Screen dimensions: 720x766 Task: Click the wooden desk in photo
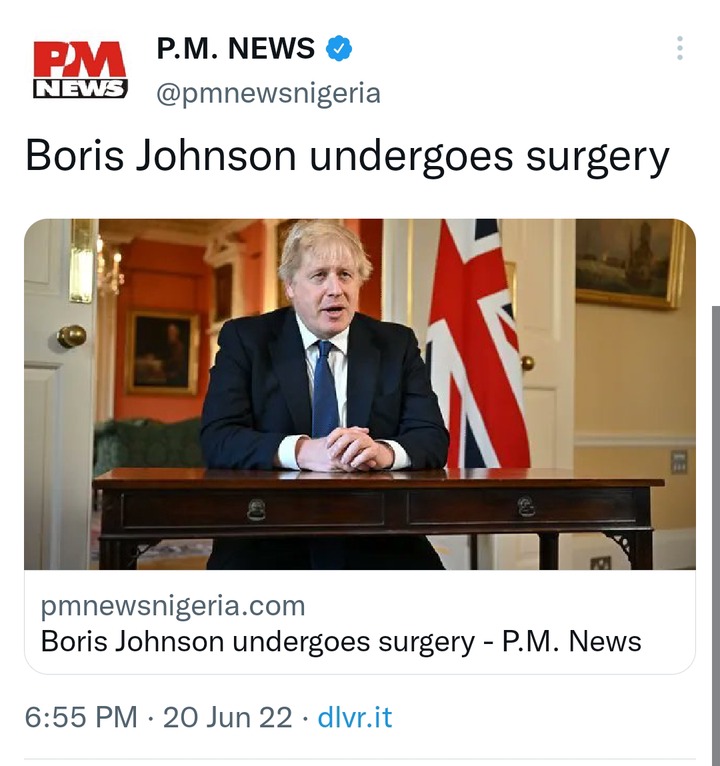(379, 518)
